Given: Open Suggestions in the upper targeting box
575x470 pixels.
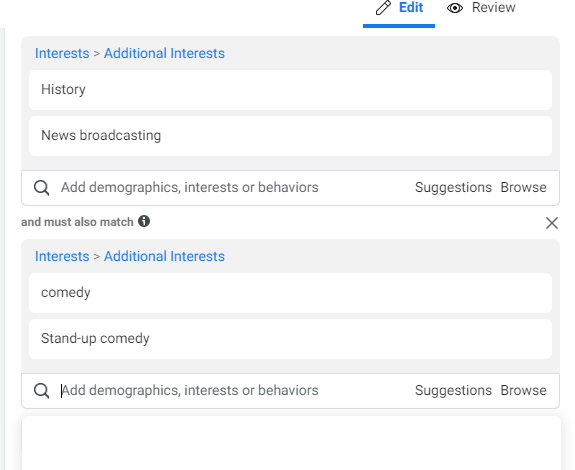Looking at the screenshot, I should tap(453, 188).
